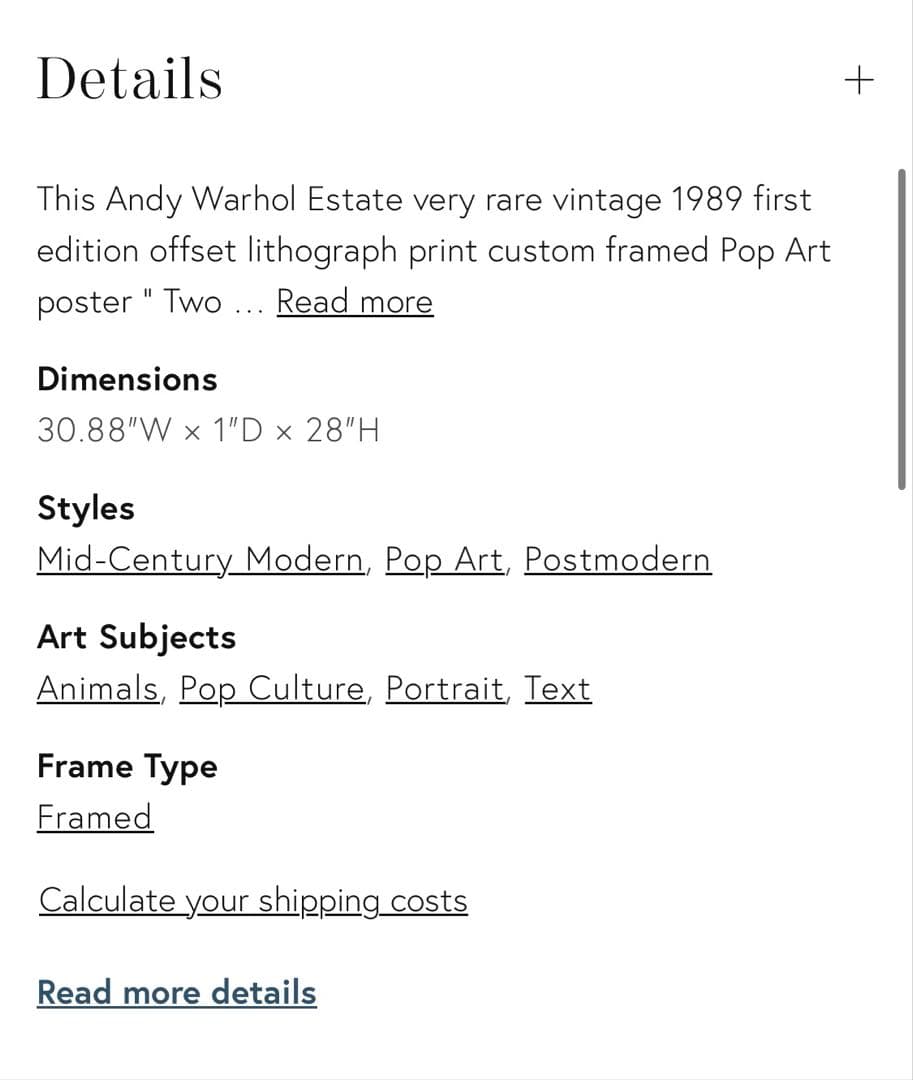Click the Art Subjects label
Image resolution: width=913 pixels, height=1080 pixels.
click(x=136, y=637)
